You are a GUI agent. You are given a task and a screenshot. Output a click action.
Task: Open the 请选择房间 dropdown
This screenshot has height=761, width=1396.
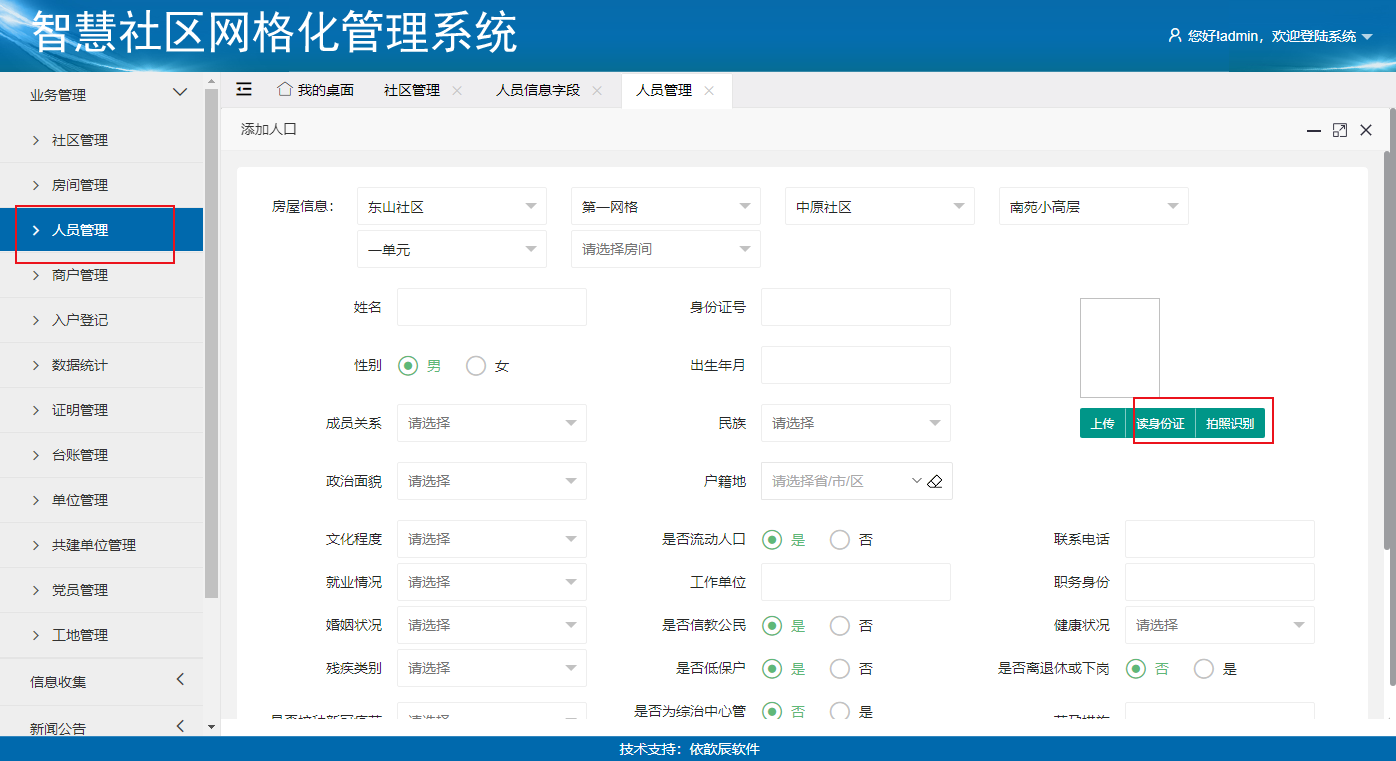tap(665, 249)
